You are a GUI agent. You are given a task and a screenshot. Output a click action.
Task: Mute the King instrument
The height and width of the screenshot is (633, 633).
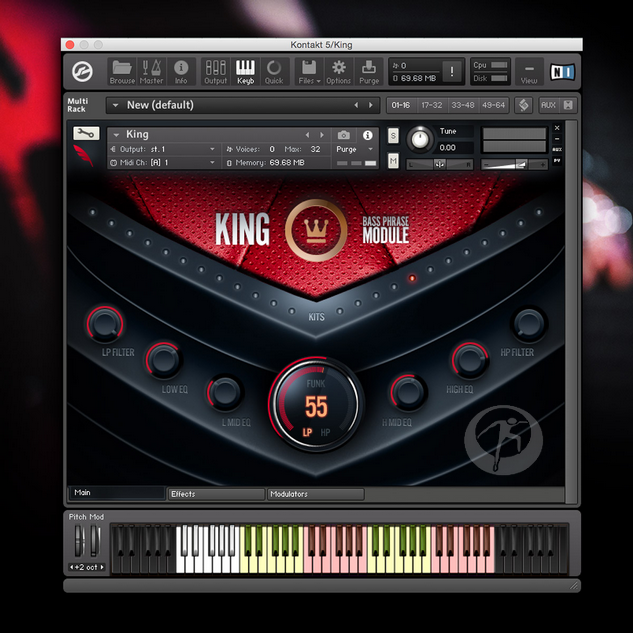tap(393, 161)
